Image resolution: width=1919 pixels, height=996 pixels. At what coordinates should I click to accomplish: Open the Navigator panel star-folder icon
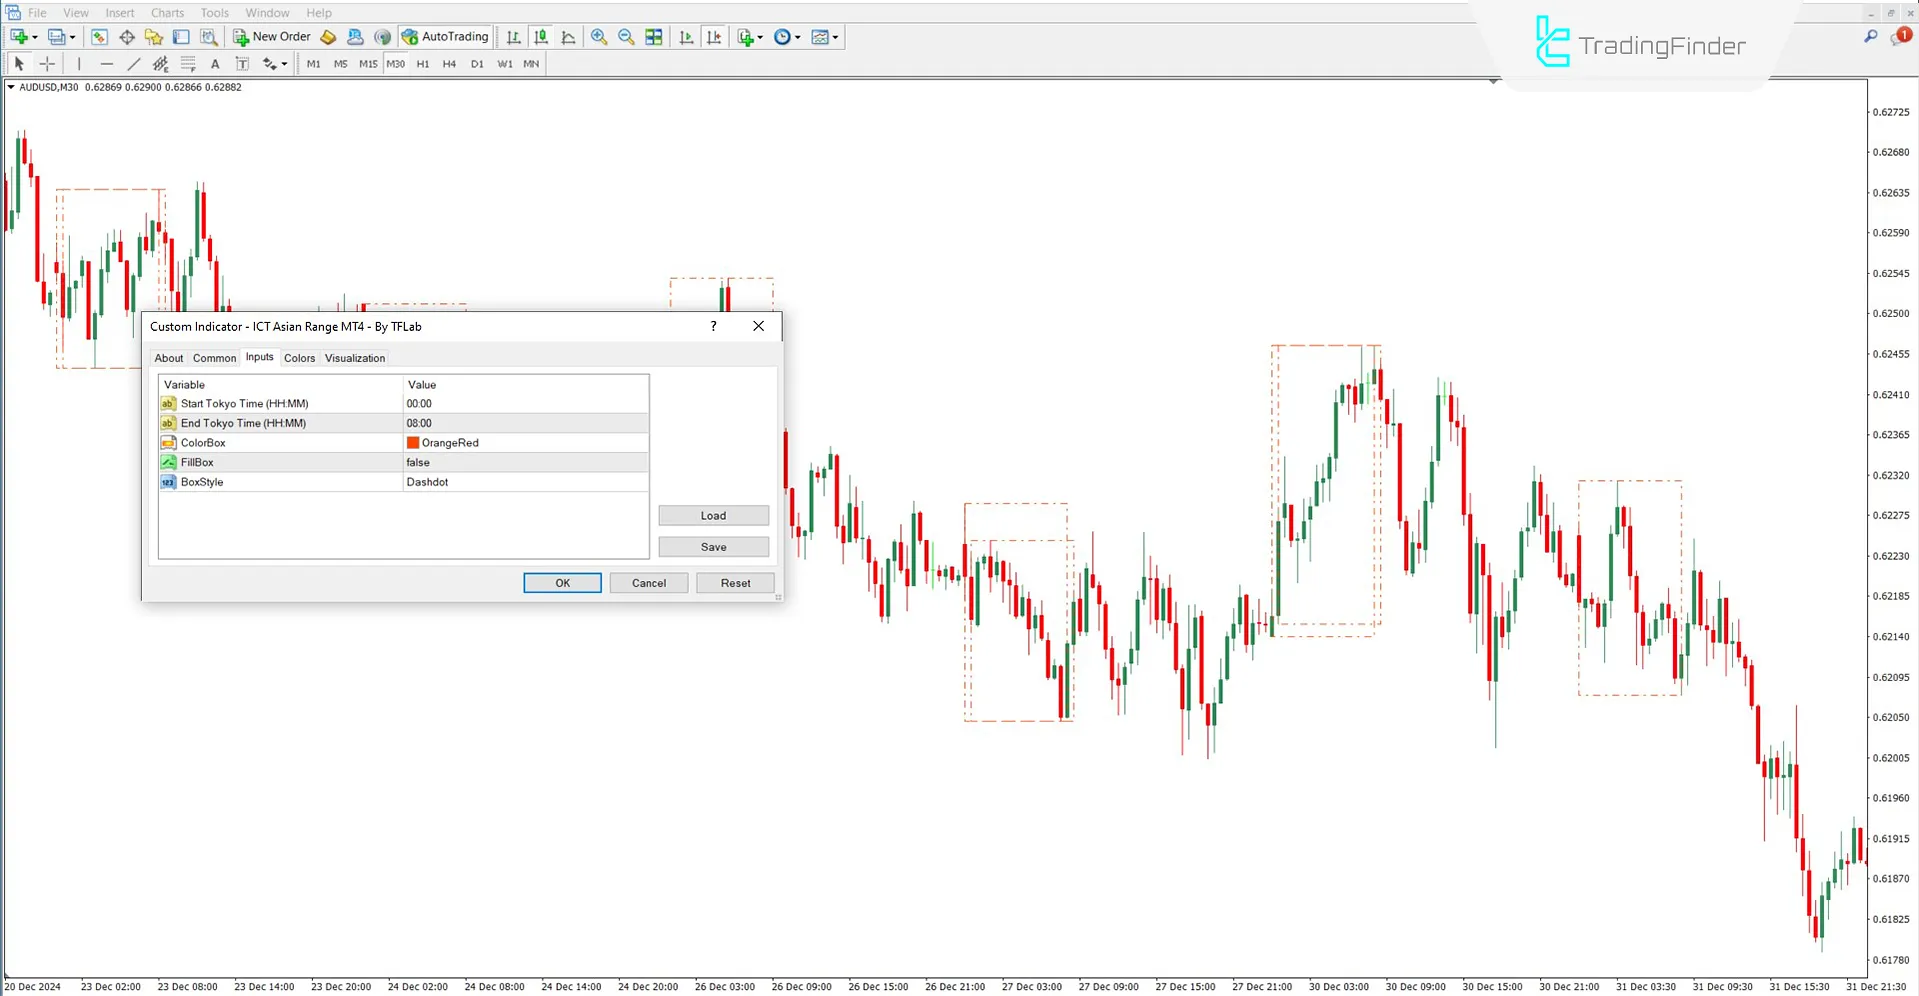154,37
